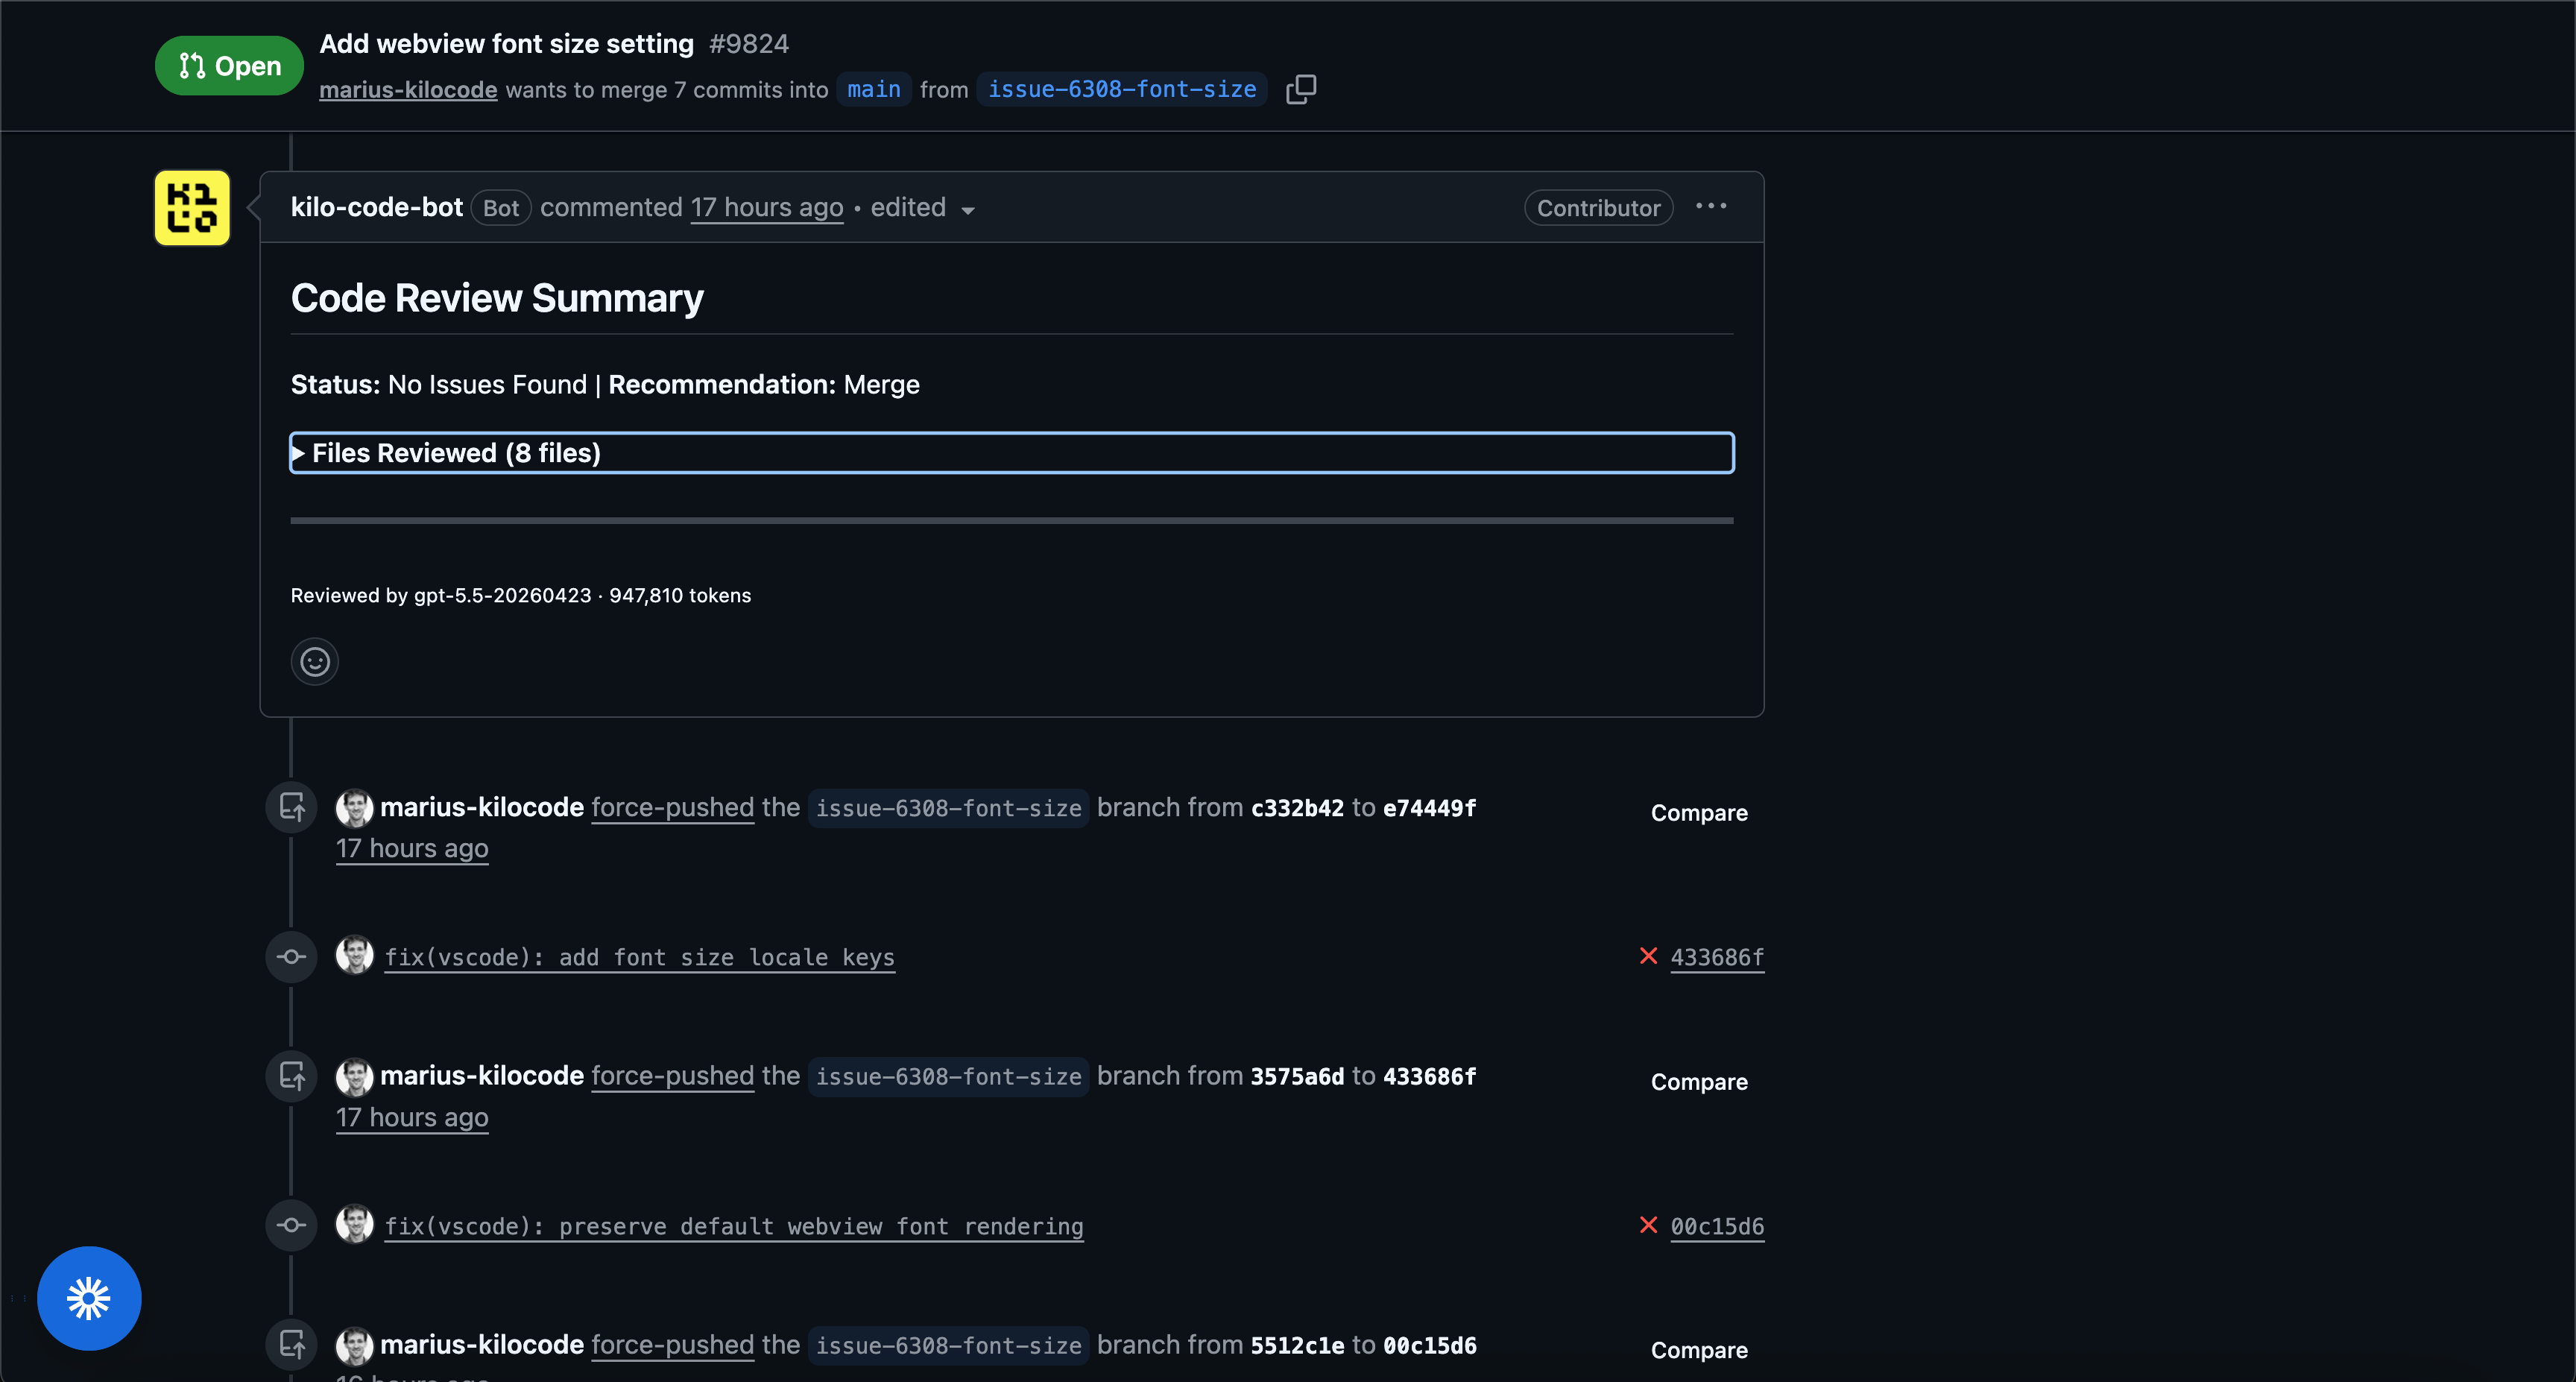The image size is (2576, 1382).
Task: Open commit "fix(vscode): add font size locale keys"
Action: coord(640,957)
